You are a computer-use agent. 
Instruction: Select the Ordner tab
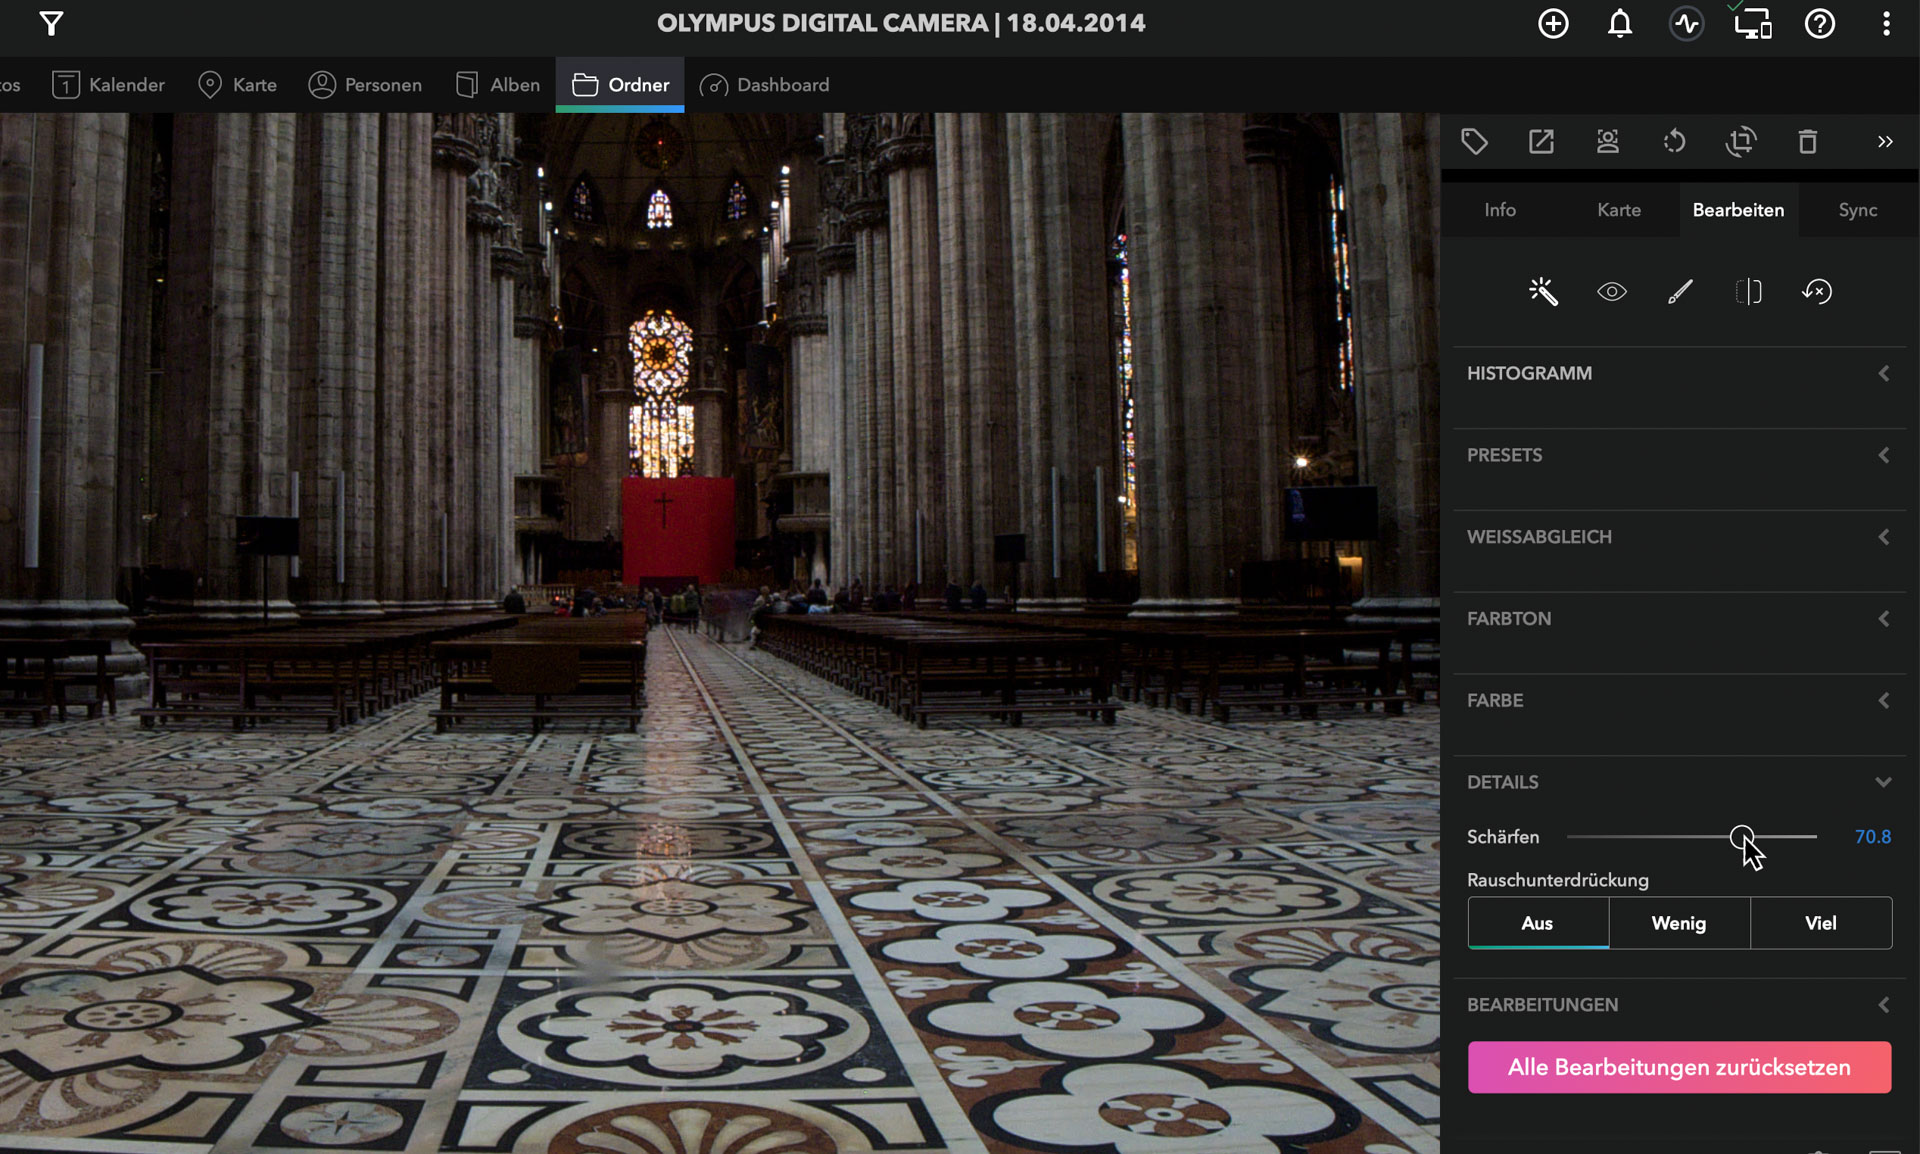click(620, 85)
